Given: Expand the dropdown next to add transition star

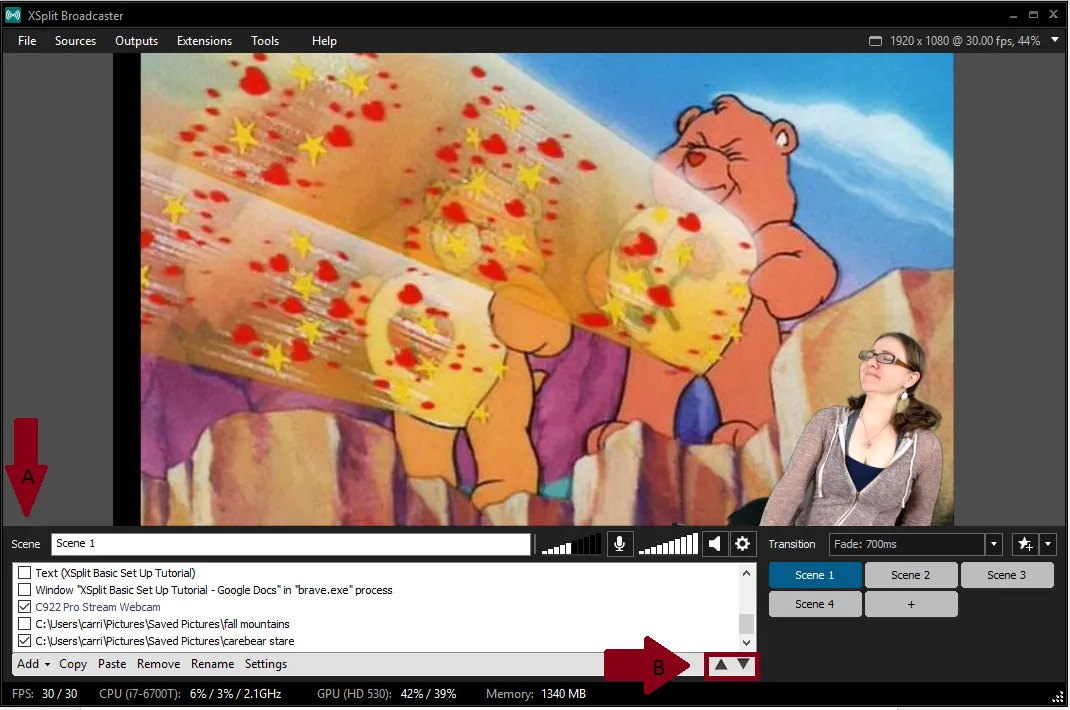Looking at the screenshot, I should click(x=1048, y=544).
